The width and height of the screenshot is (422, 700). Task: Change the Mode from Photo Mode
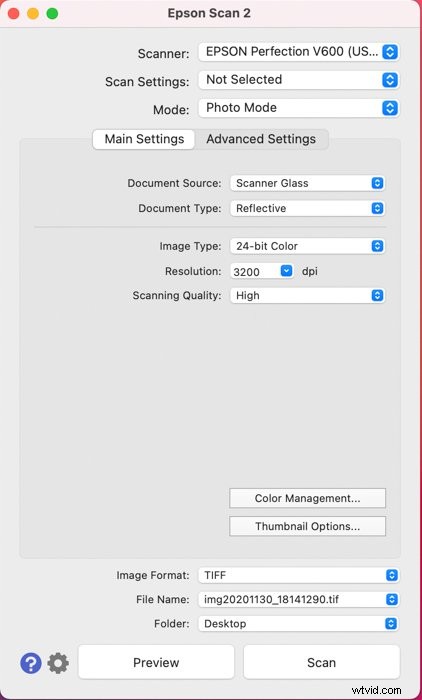click(x=299, y=108)
